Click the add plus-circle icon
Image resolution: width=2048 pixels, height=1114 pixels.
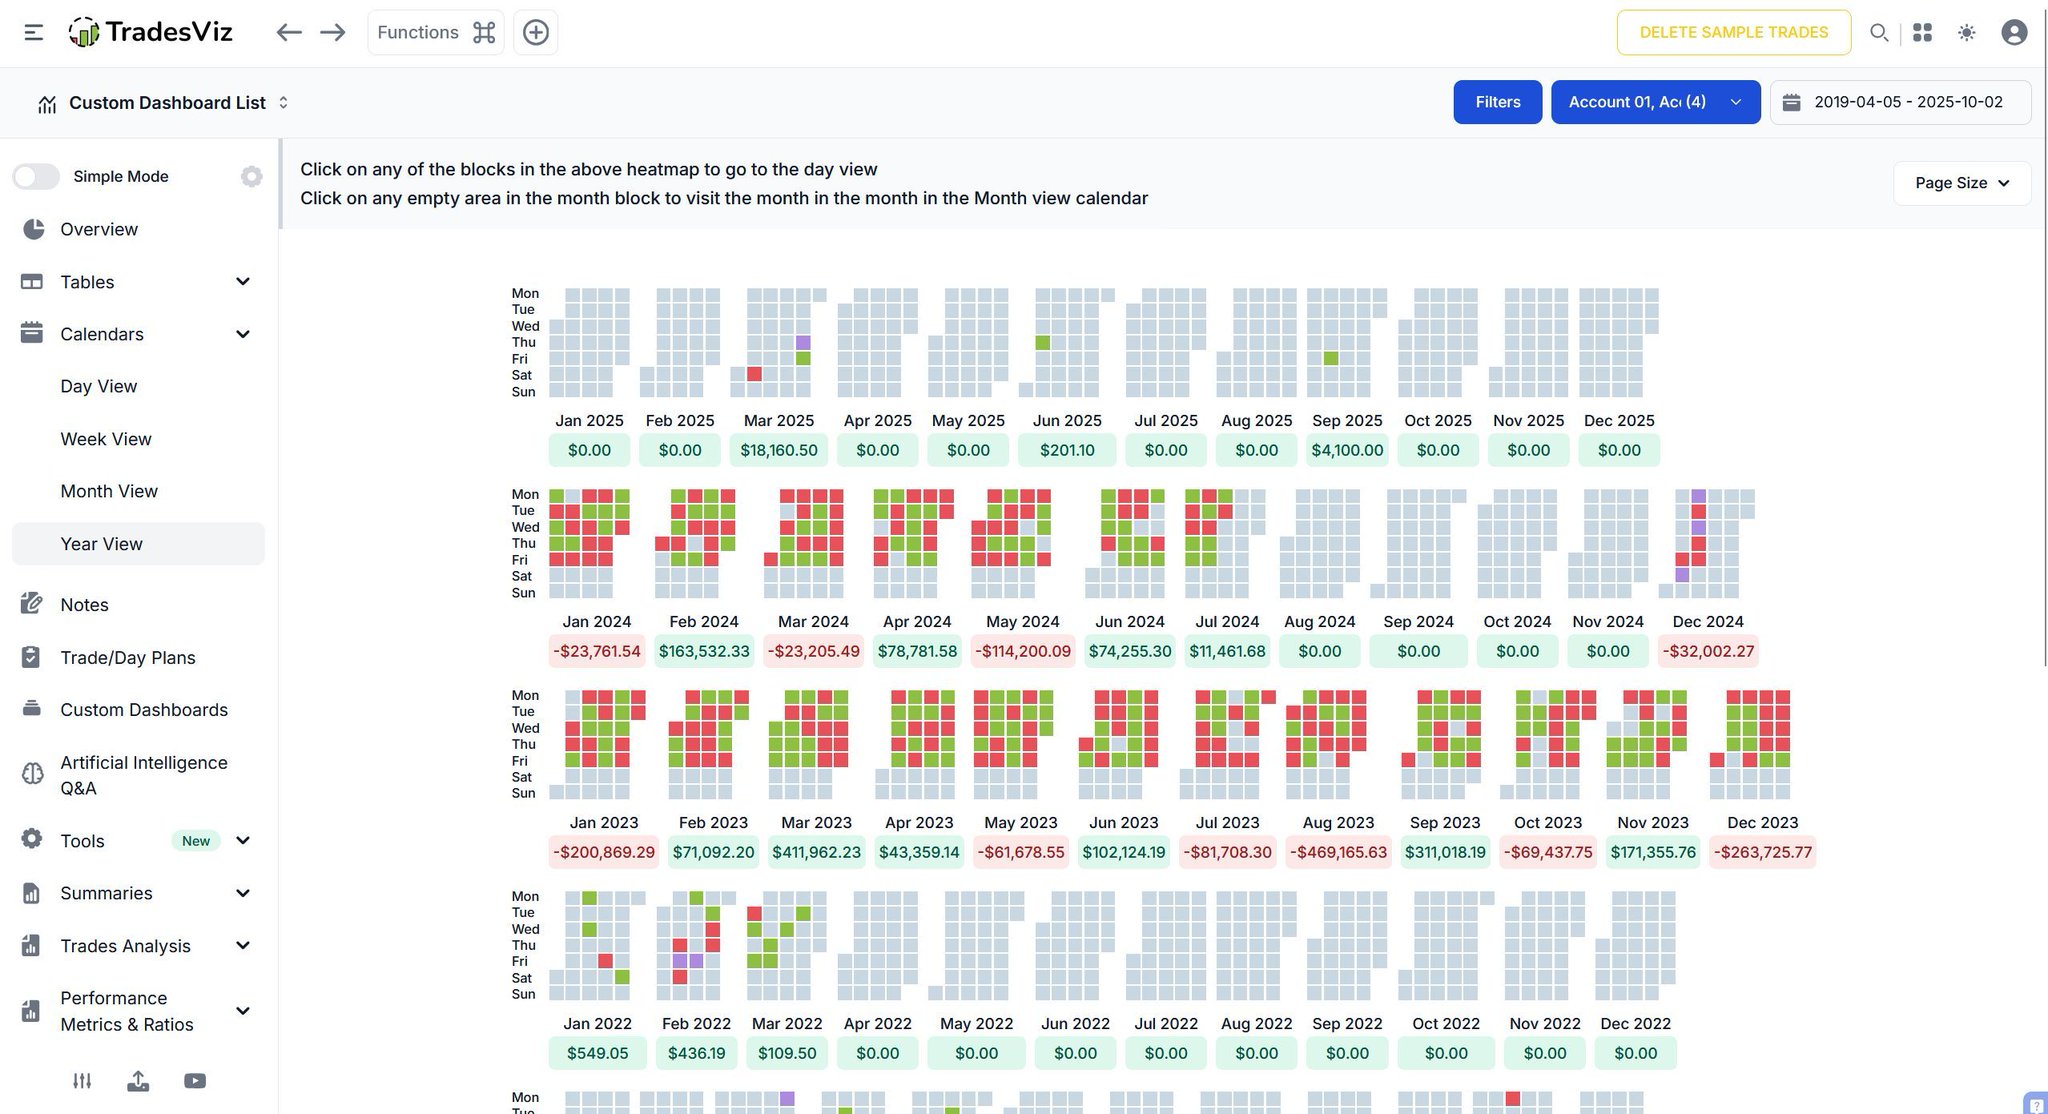click(536, 32)
